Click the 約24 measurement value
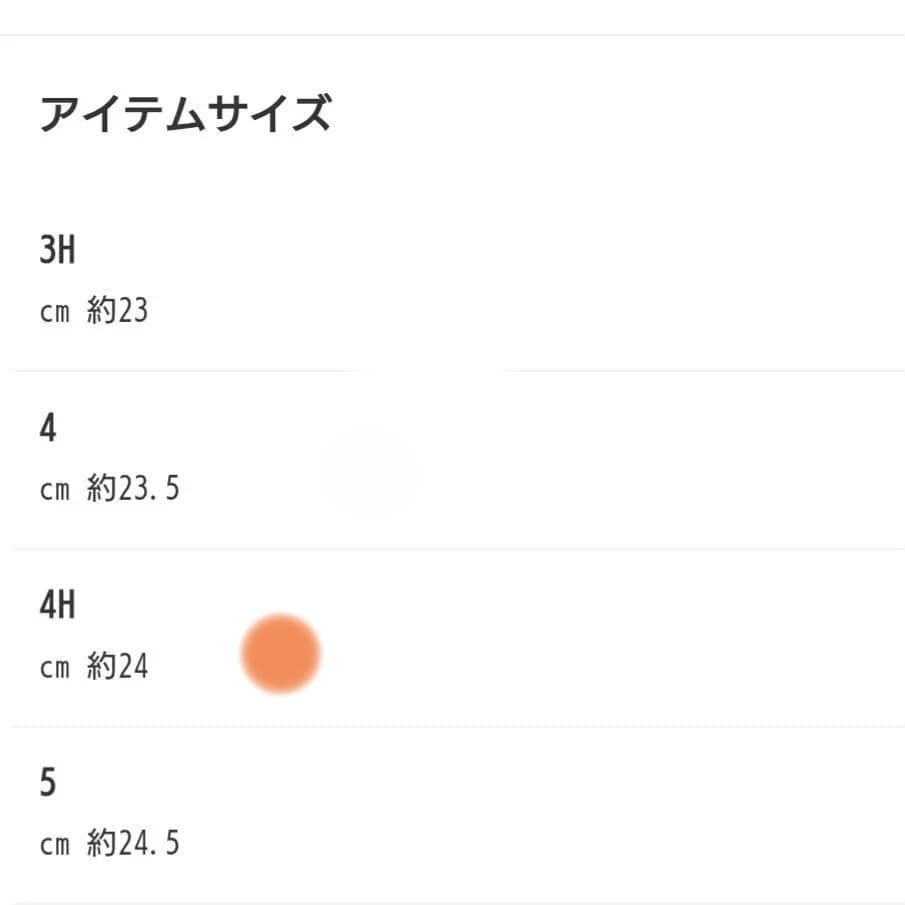905x905 pixels. pos(117,667)
